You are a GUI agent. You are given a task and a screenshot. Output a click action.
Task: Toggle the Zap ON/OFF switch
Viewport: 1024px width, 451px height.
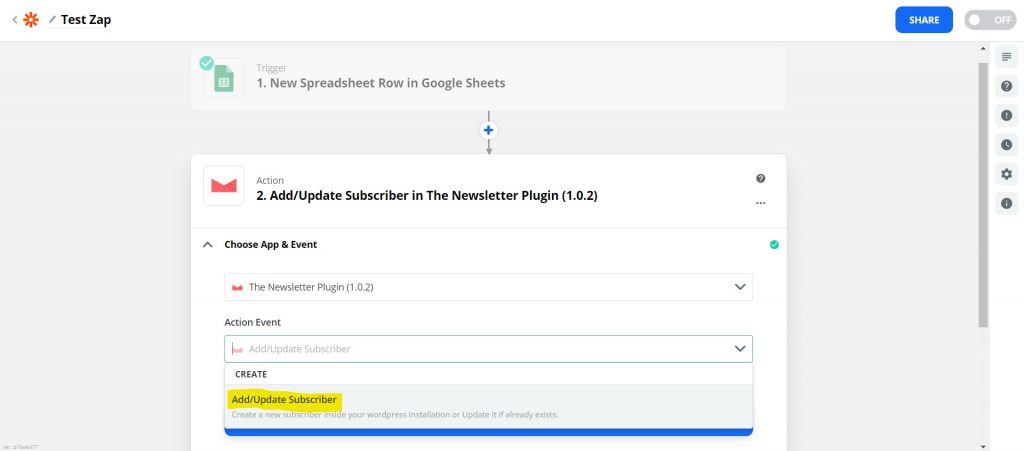tap(990, 20)
